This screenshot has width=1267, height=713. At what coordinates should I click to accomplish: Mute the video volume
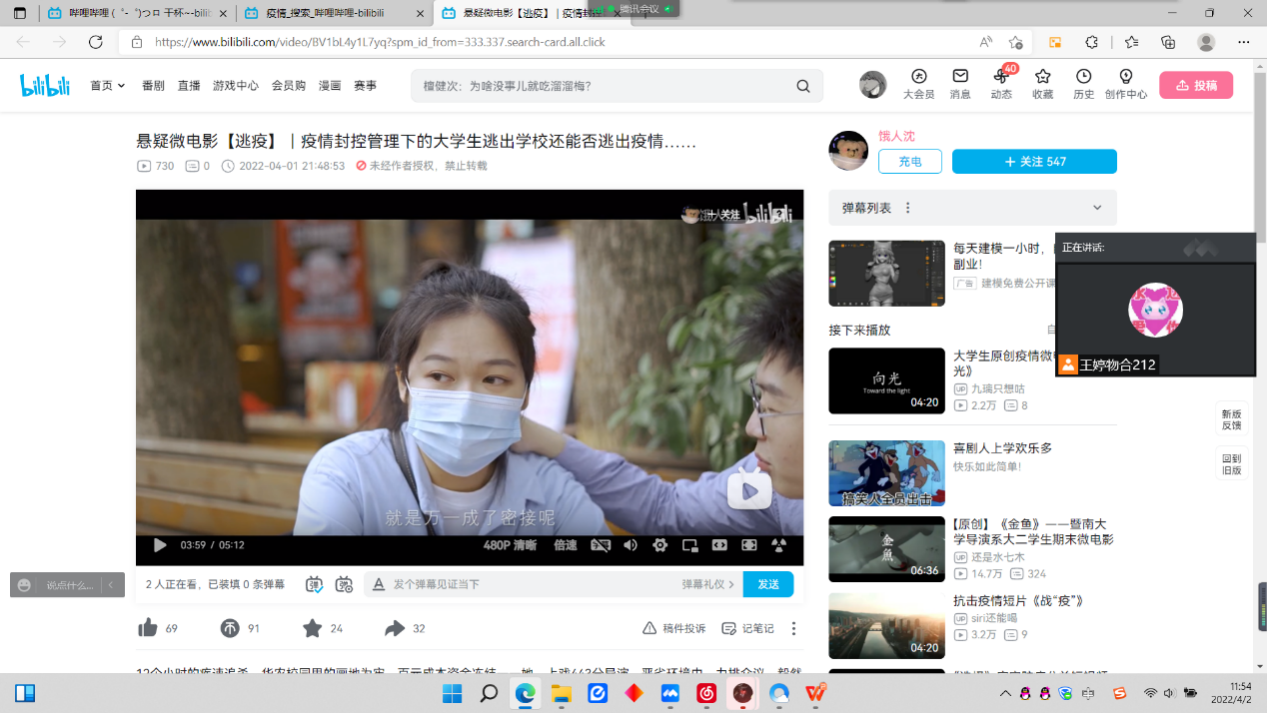(630, 545)
